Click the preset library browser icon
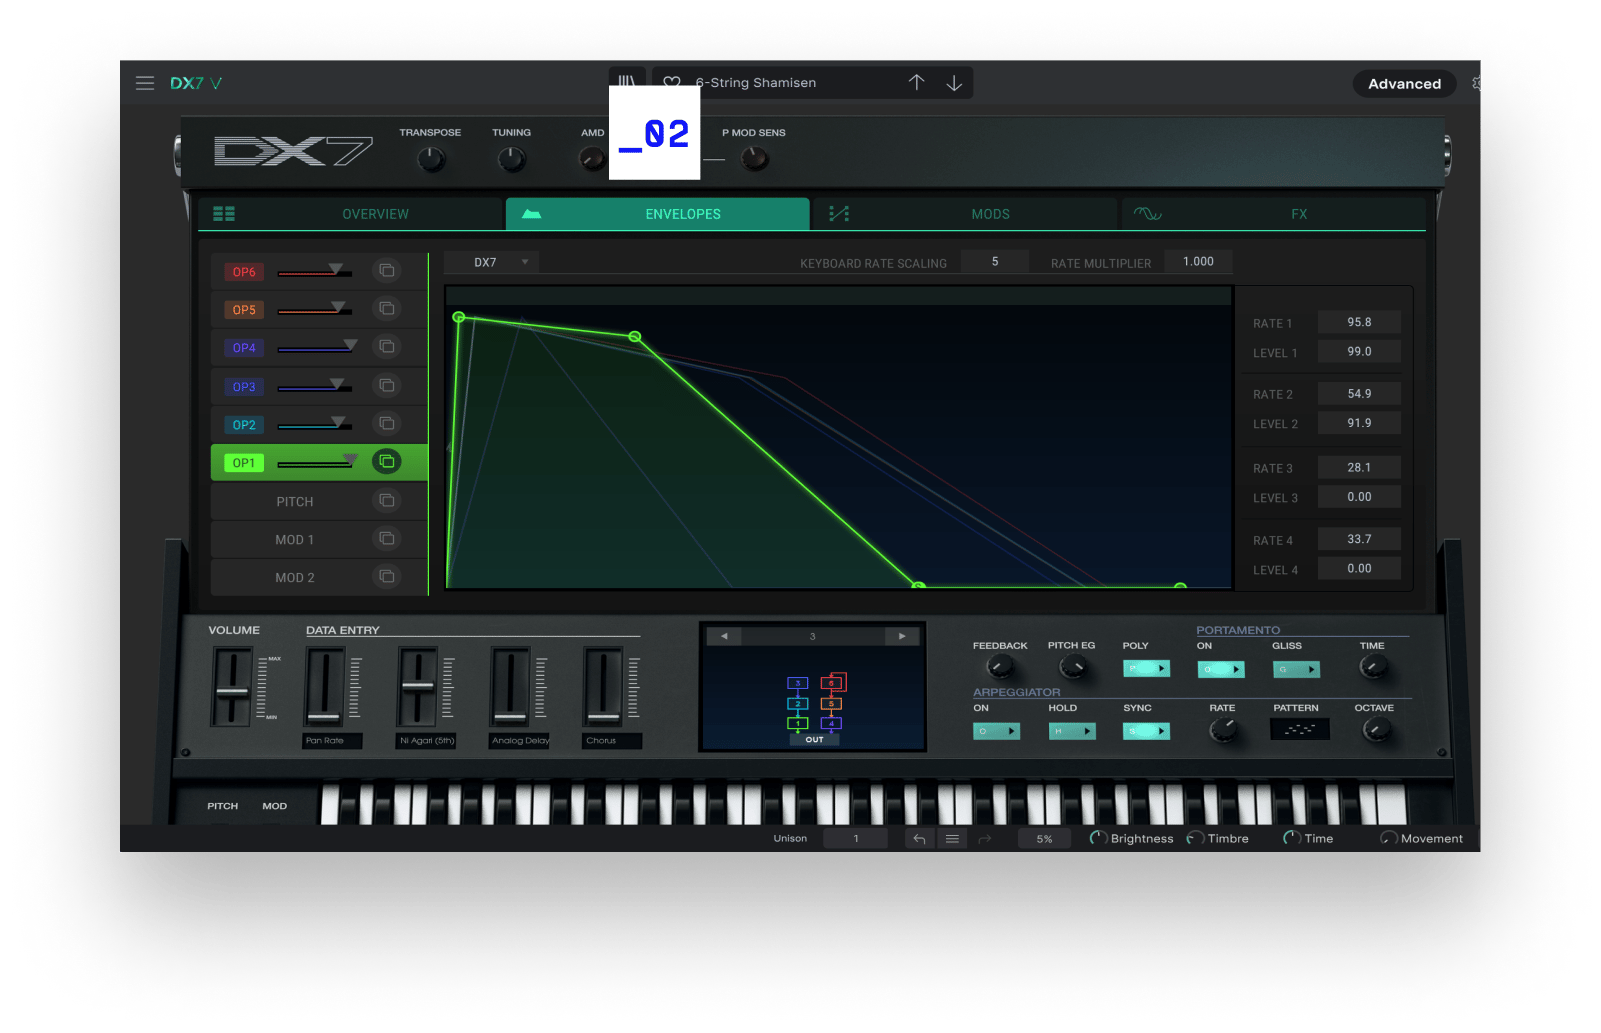Screen dimensions: 1601x1033 point(627,82)
